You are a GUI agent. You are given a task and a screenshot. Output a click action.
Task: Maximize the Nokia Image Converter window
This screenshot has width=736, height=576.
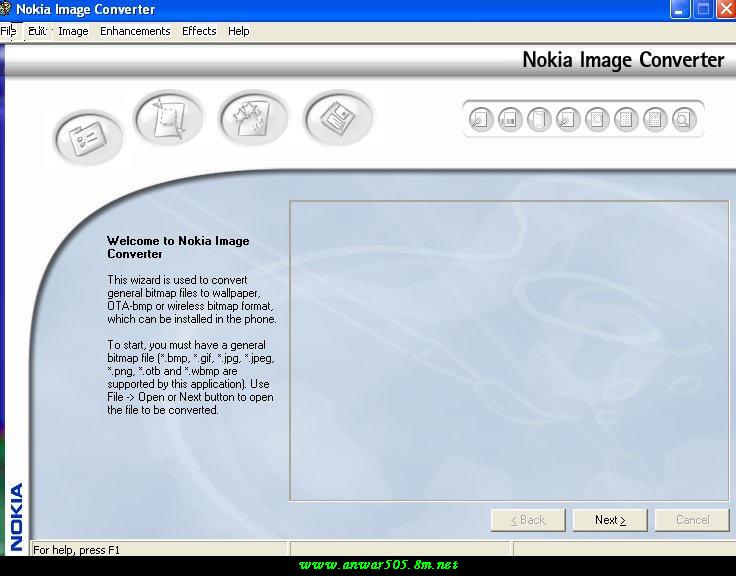pos(703,9)
